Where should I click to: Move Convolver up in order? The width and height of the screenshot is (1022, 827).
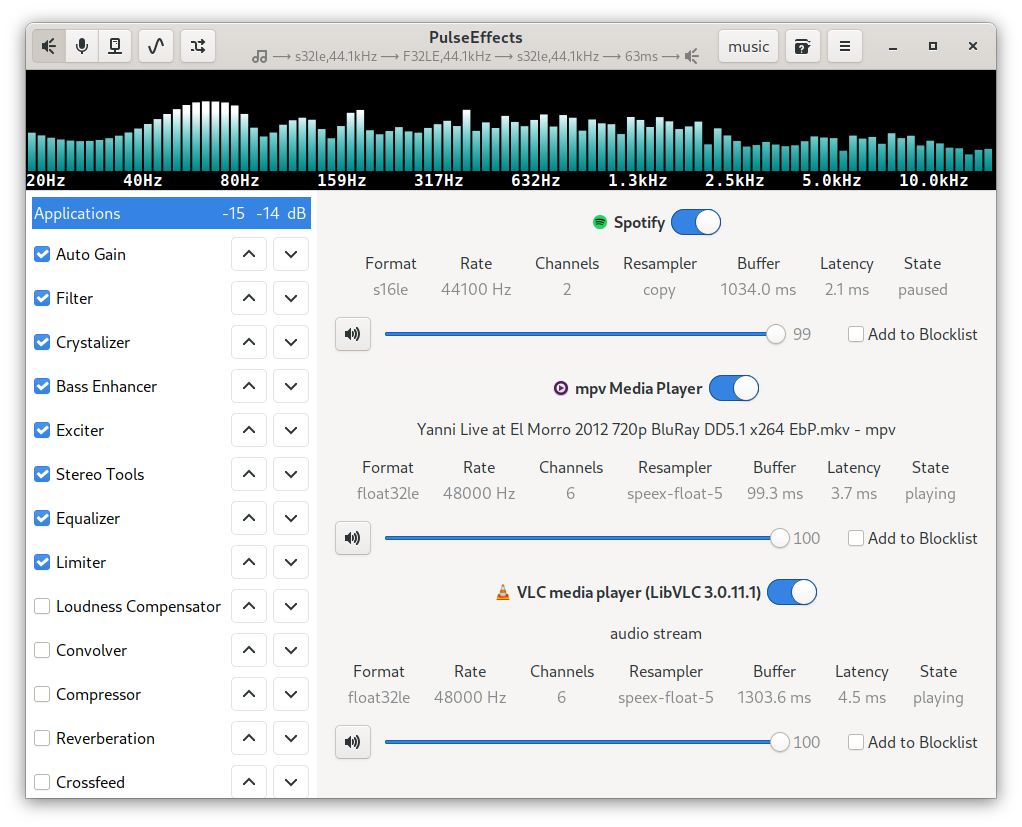coord(249,650)
